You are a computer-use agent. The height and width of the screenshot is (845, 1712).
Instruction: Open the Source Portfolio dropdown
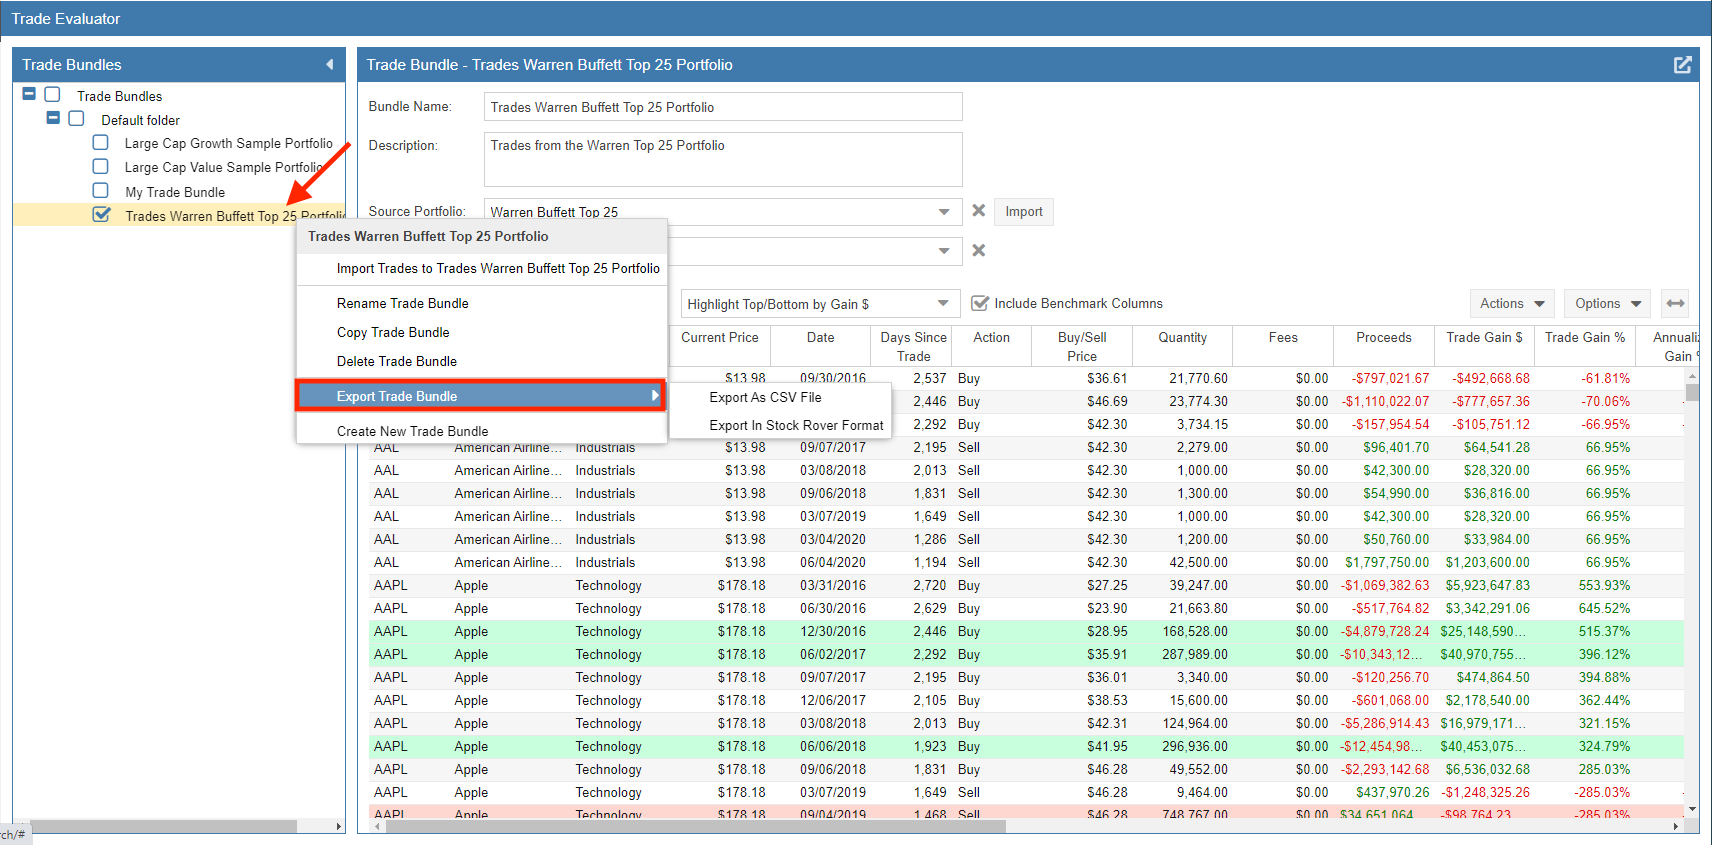944,212
